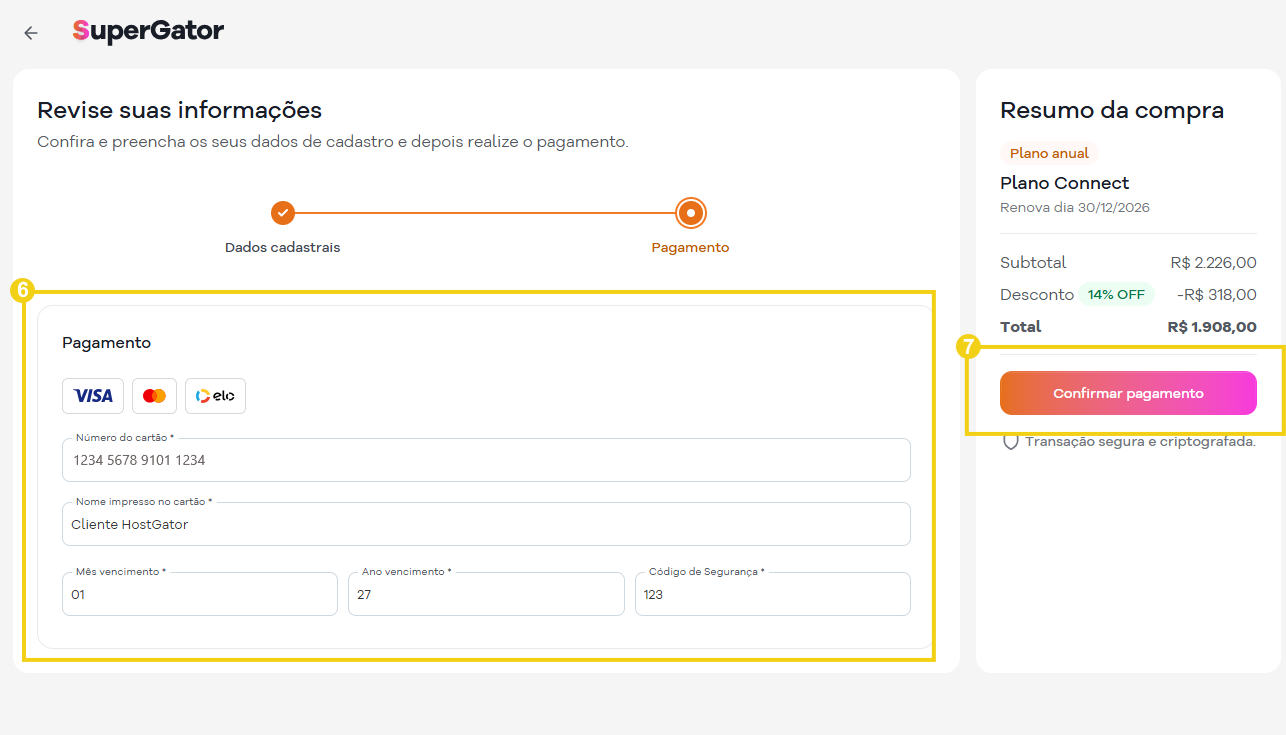Click the Código de Segurança field
The width and height of the screenshot is (1286, 735).
772,593
